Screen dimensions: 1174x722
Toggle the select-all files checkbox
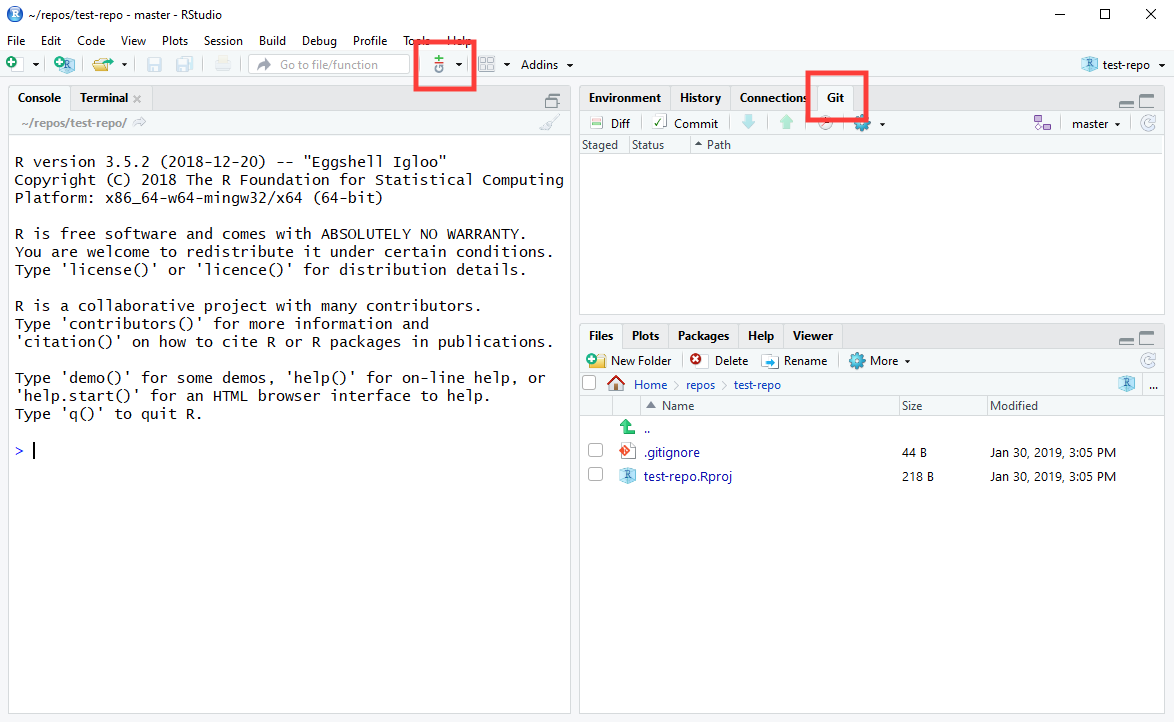[x=589, y=384]
